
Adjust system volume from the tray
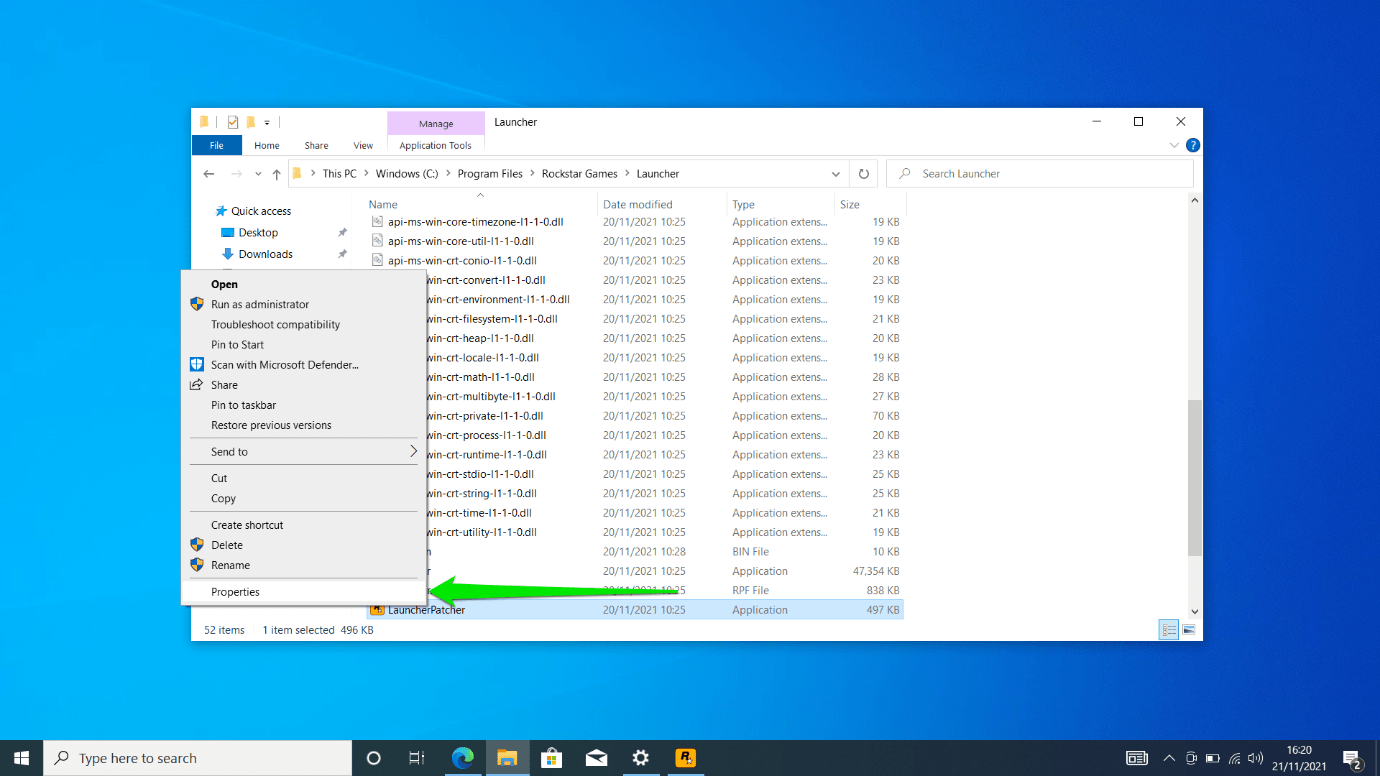(x=1255, y=757)
